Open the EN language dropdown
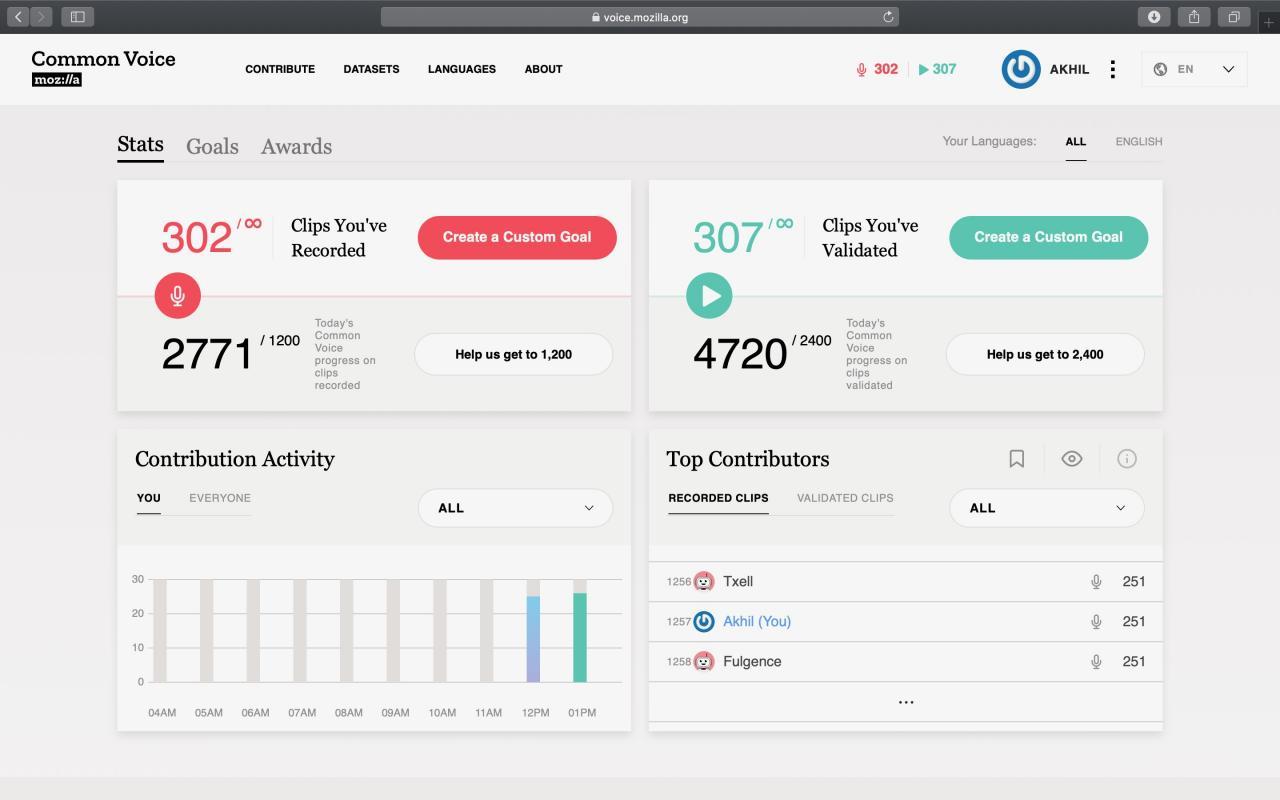This screenshot has width=1280, height=800. tap(1194, 69)
